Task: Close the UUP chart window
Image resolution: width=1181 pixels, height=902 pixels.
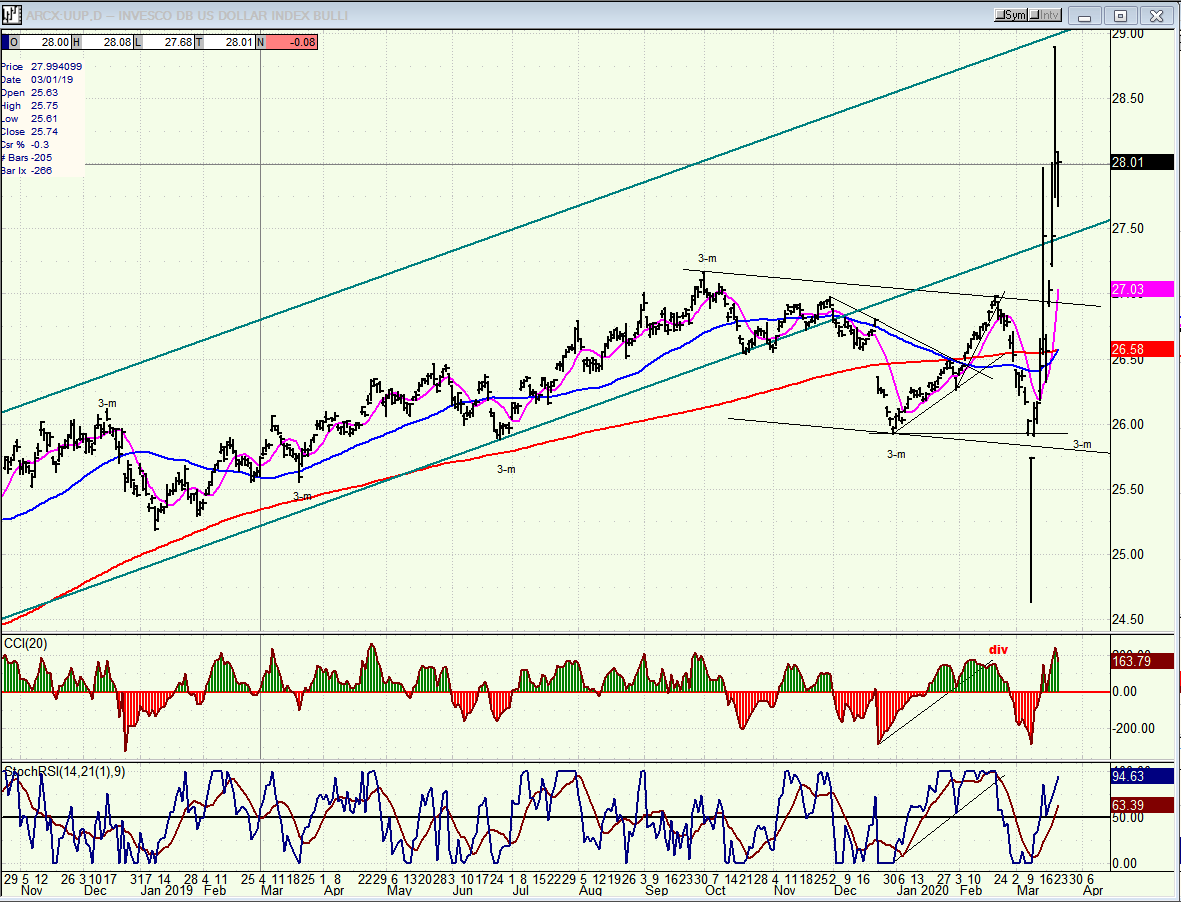Action: 1156,15
